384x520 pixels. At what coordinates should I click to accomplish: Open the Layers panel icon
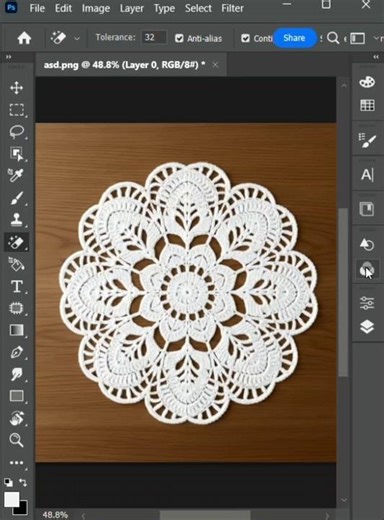(367, 327)
